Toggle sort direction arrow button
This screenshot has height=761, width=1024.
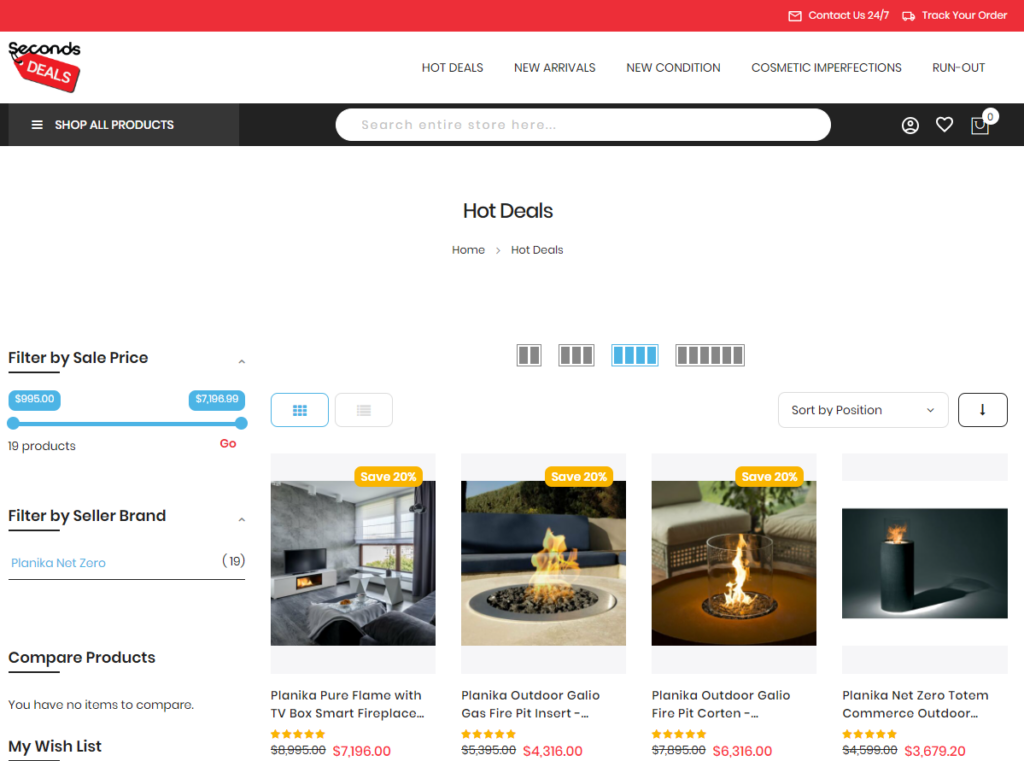982,410
